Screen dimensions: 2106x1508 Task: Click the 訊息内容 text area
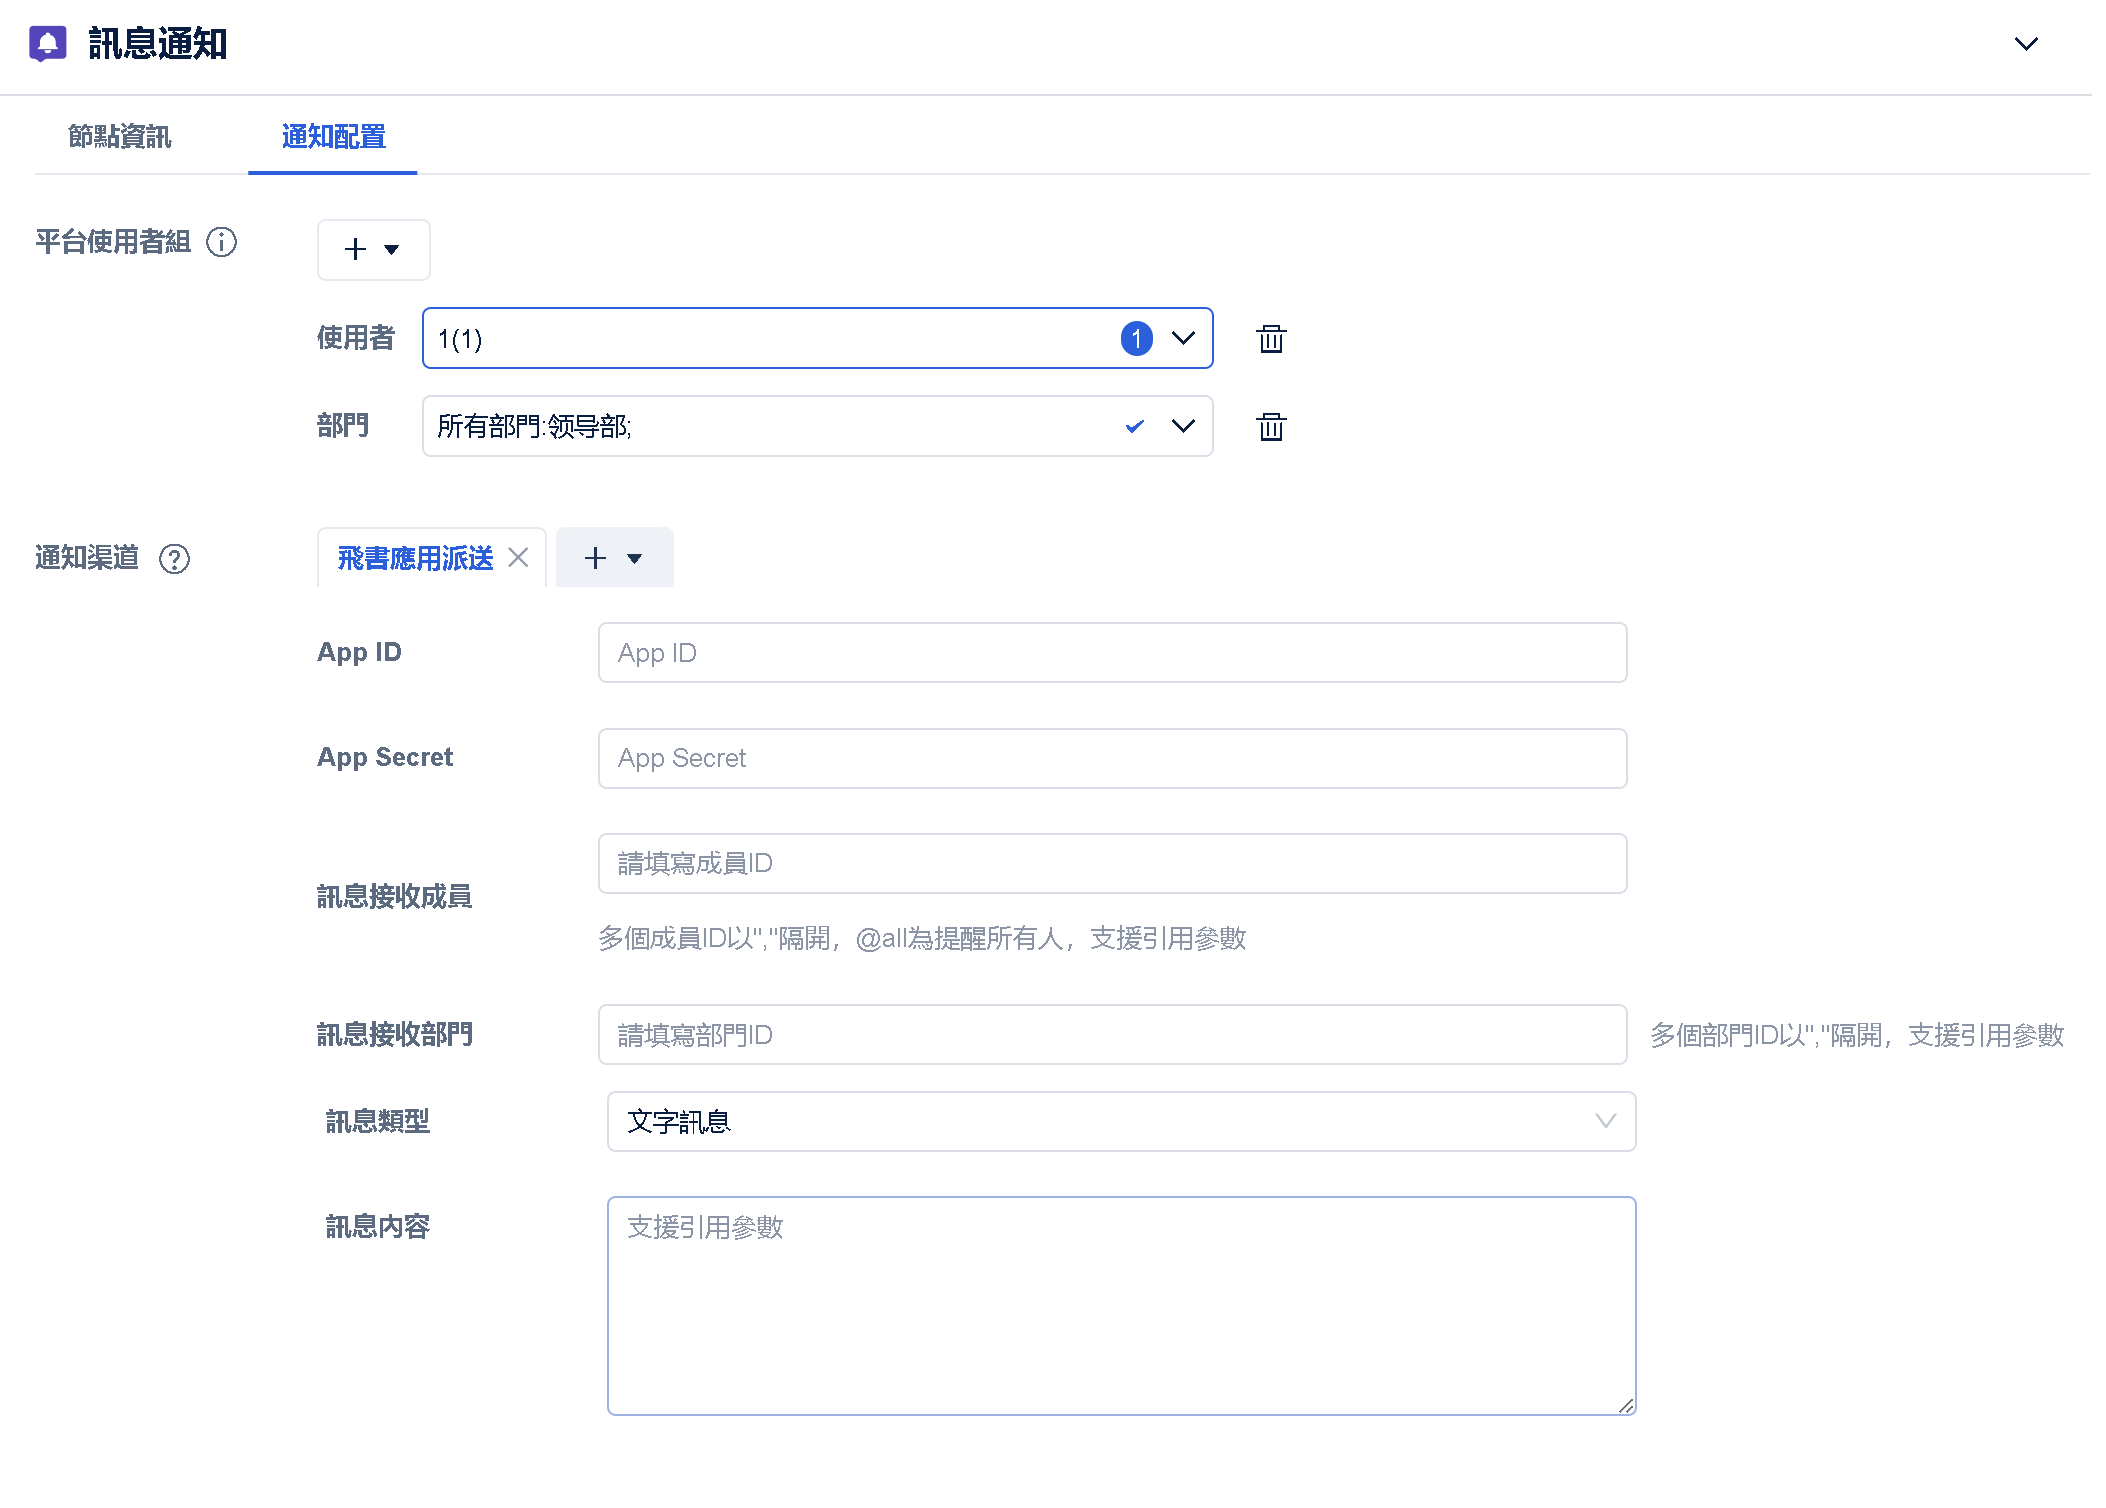click(x=1120, y=1305)
